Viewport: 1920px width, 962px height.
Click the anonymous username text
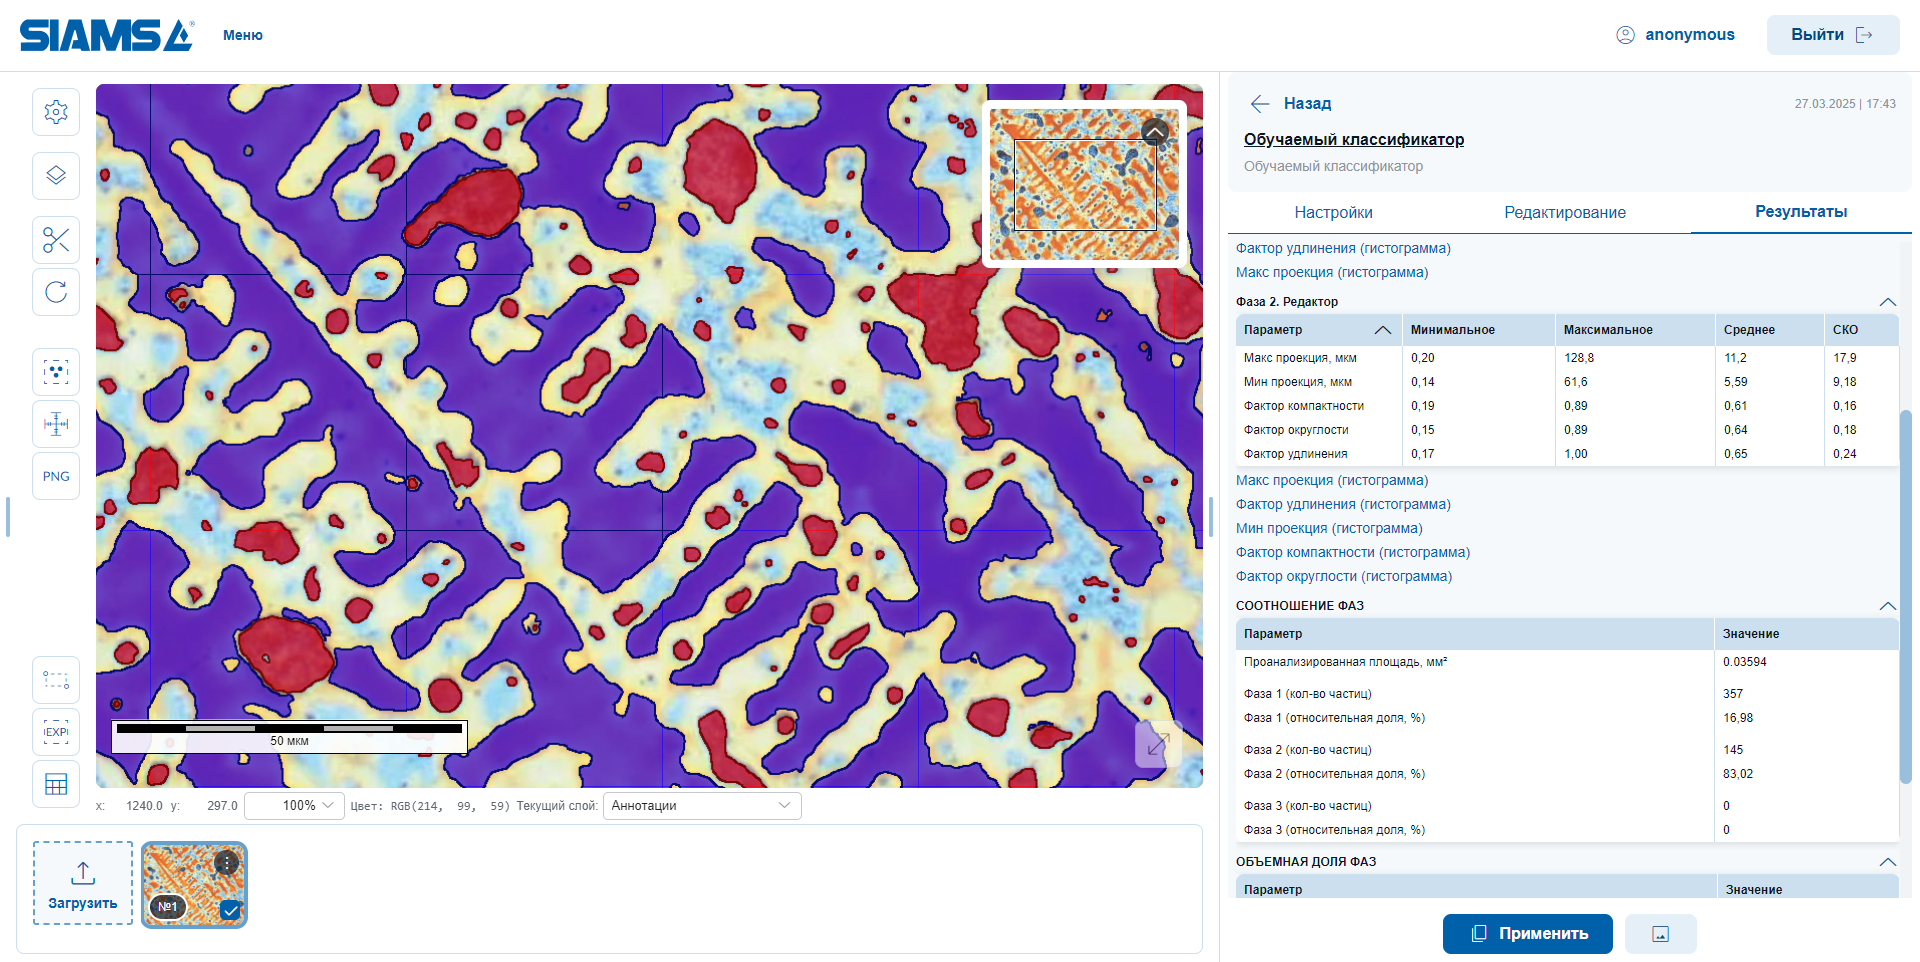click(x=1690, y=35)
